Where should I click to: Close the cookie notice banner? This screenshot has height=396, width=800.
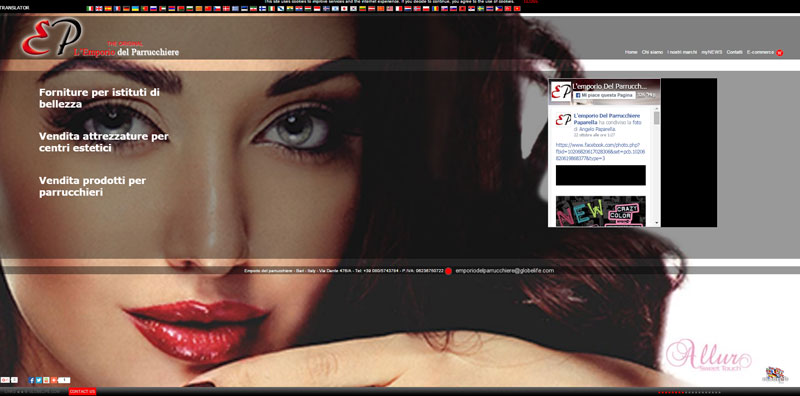(x=531, y=2)
